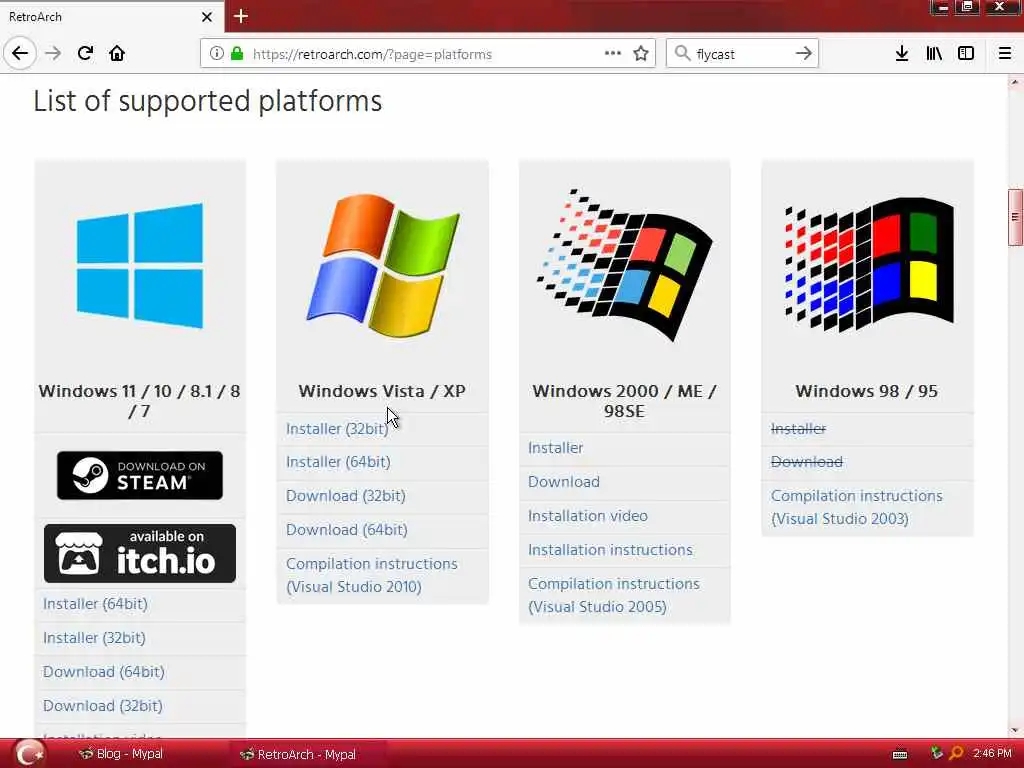Open Windows 11 Installer (32bit) link
The height and width of the screenshot is (768, 1024).
coord(94,638)
